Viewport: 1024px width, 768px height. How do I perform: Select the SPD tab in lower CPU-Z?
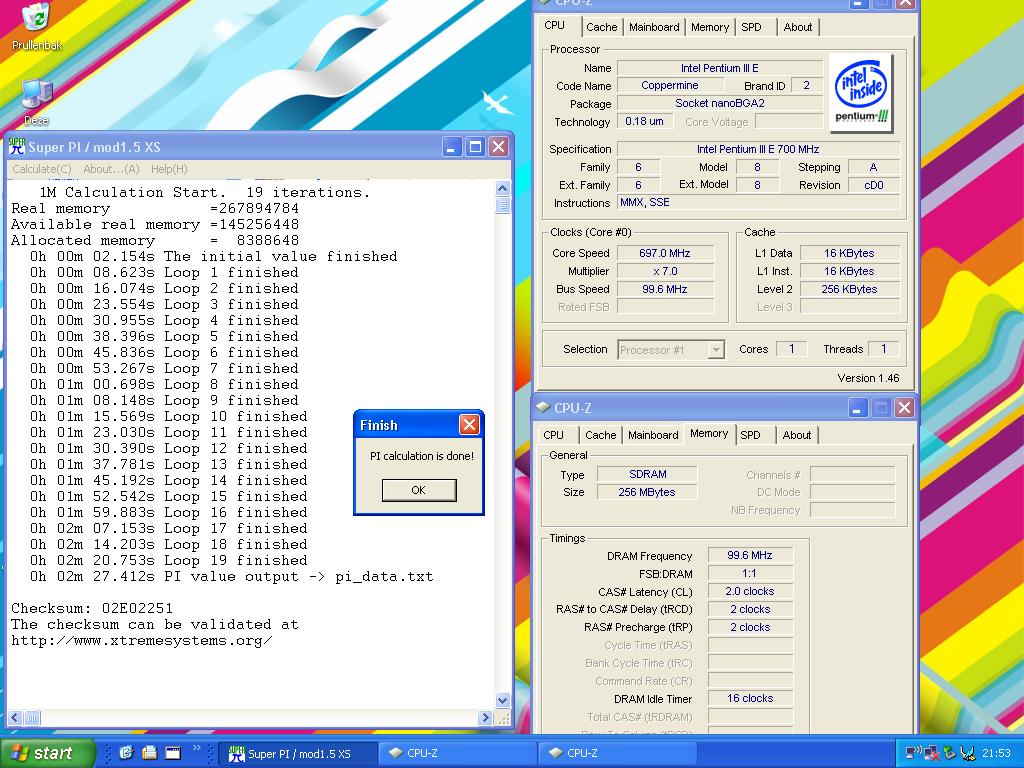coord(750,435)
